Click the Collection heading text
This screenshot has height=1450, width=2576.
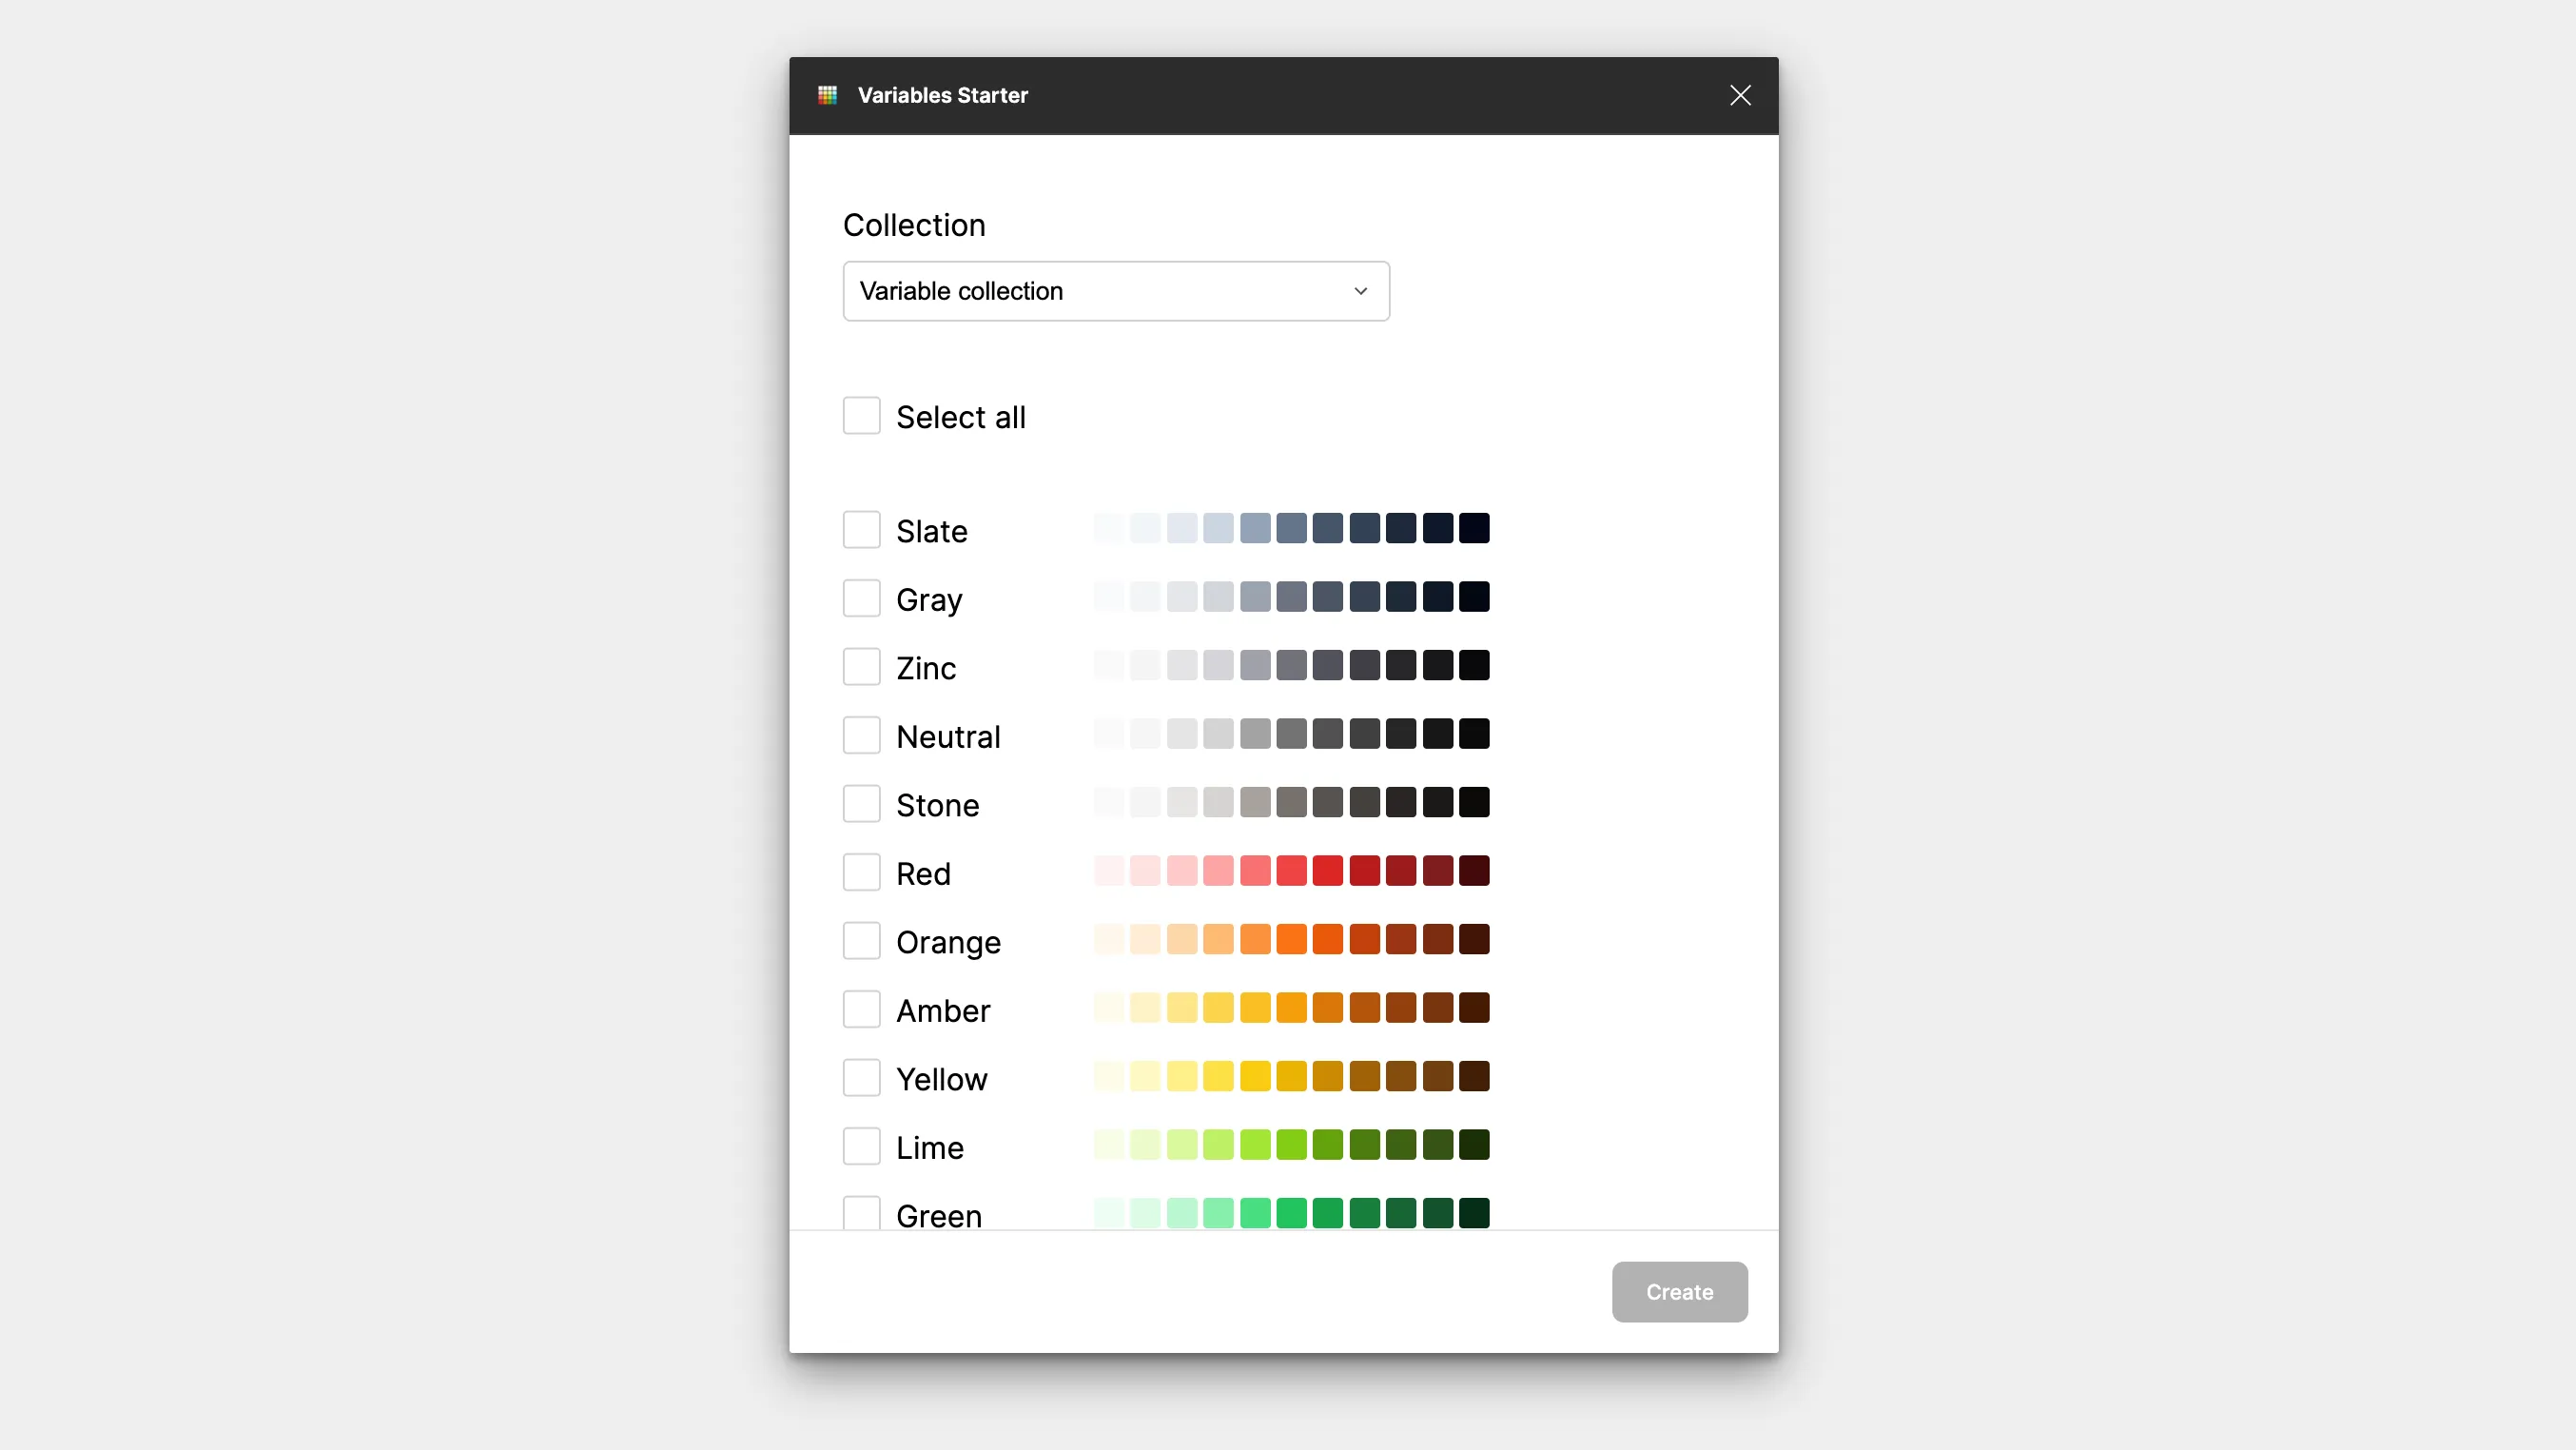point(914,225)
